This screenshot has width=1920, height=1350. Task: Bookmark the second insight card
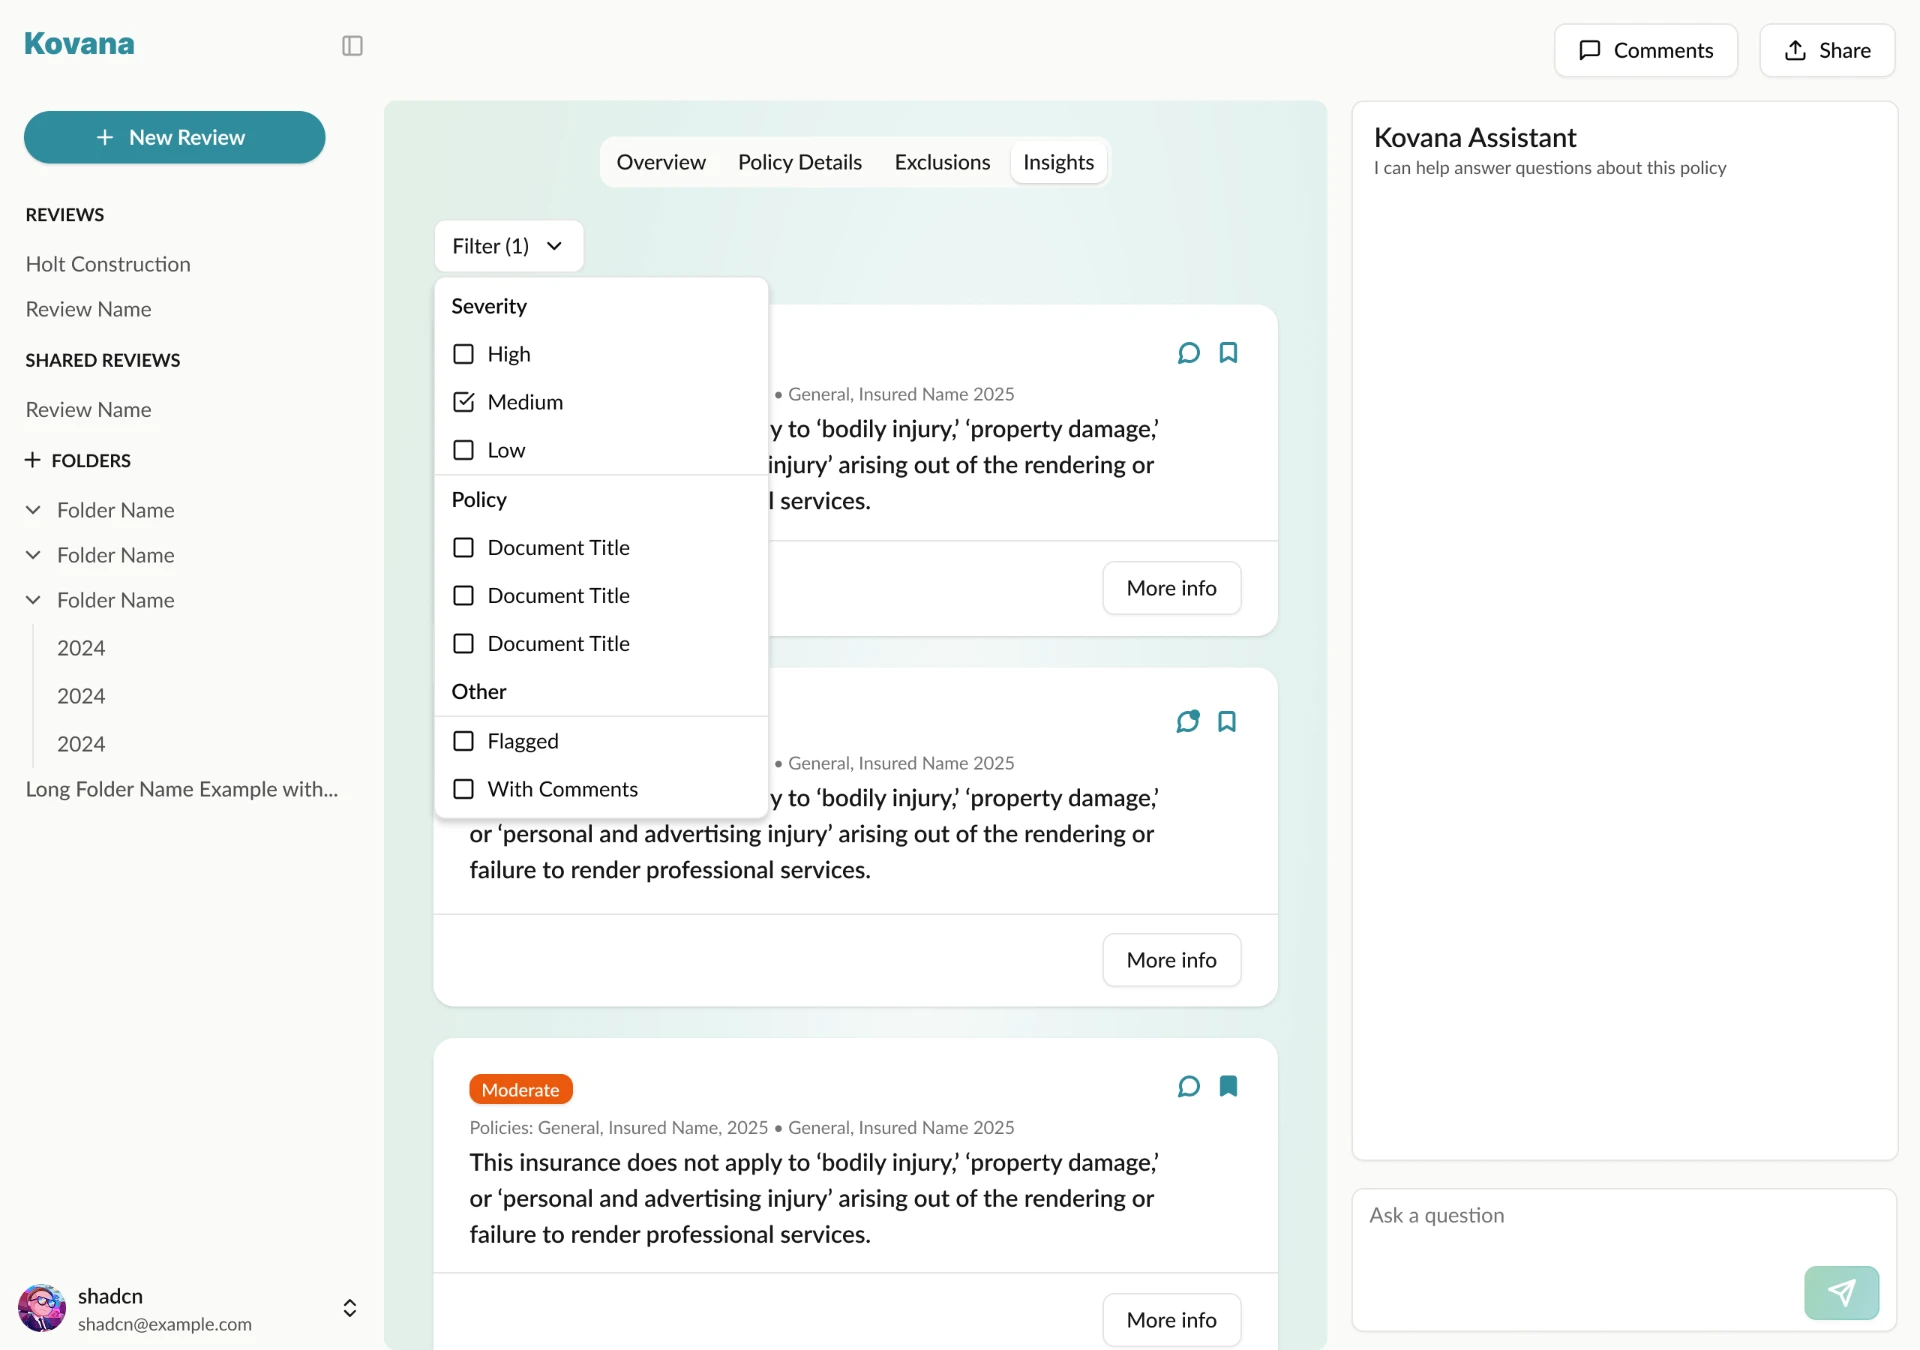pyautogui.click(x=1227, y=722)
